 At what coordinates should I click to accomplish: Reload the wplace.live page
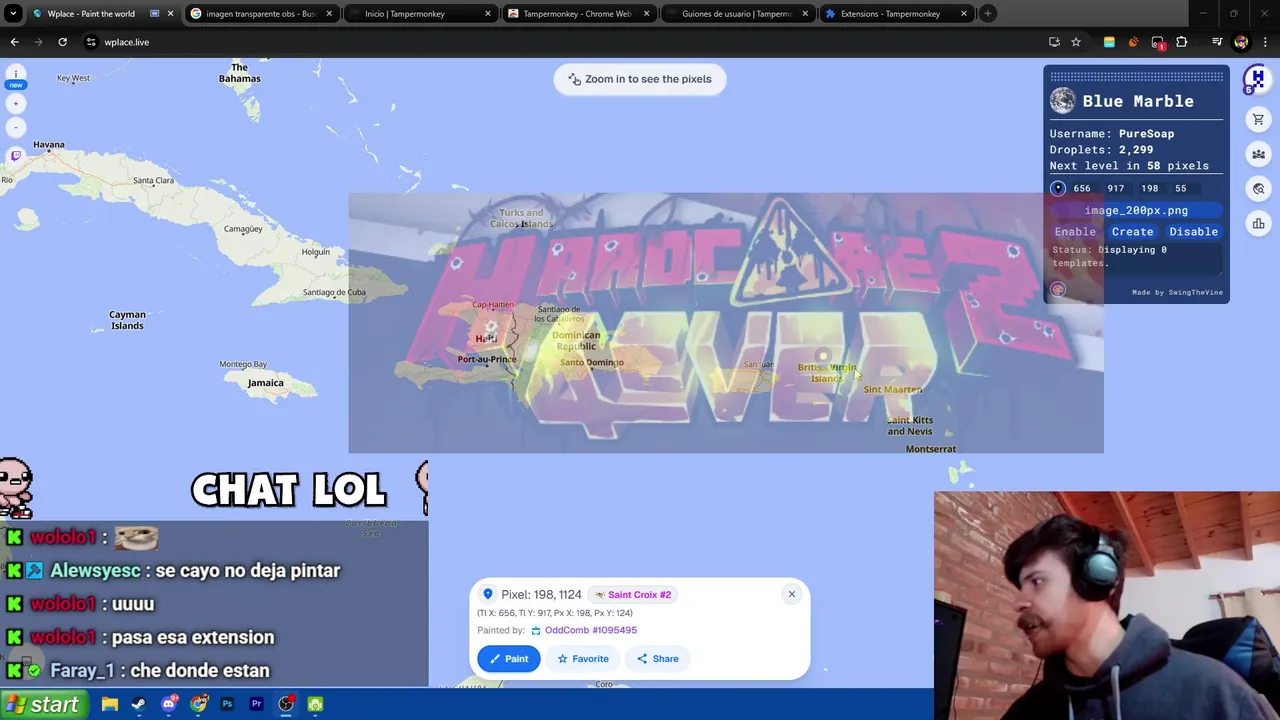click(62, 42)
